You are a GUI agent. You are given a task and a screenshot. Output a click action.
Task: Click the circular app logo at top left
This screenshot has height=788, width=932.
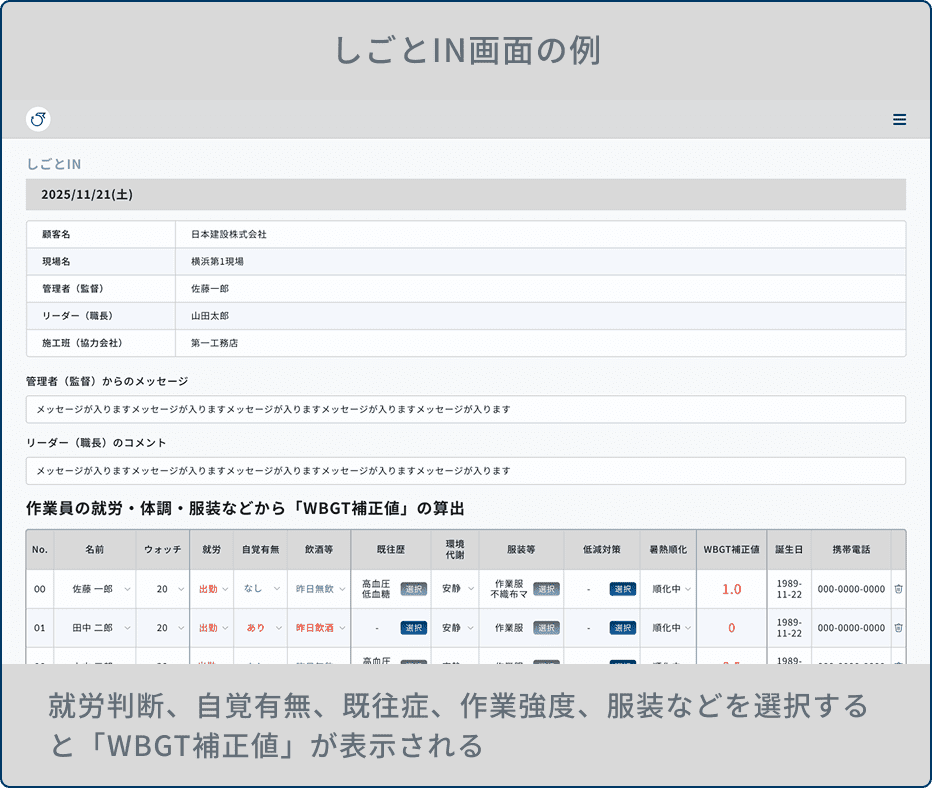[38, 118]
